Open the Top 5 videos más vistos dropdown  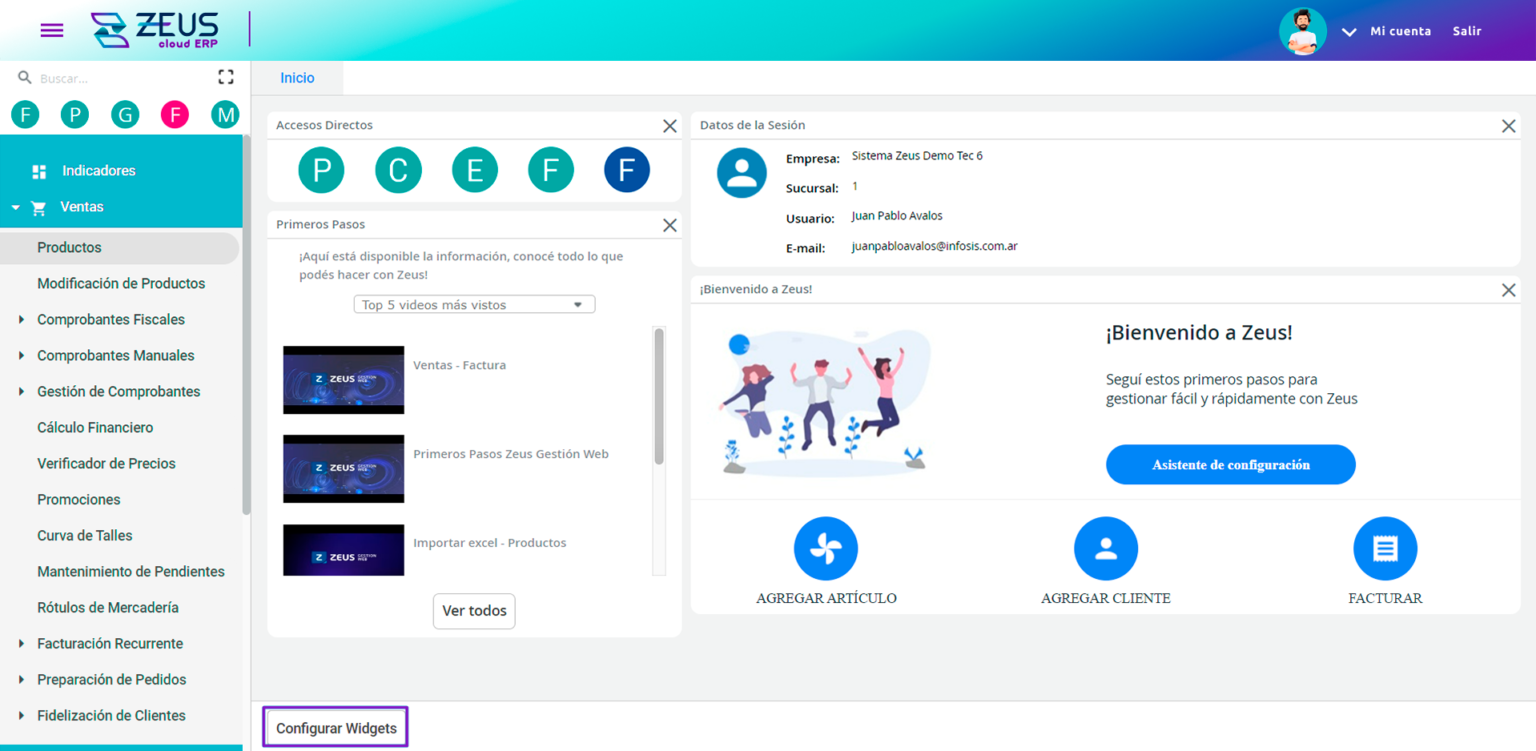click(x=474, y=304)
